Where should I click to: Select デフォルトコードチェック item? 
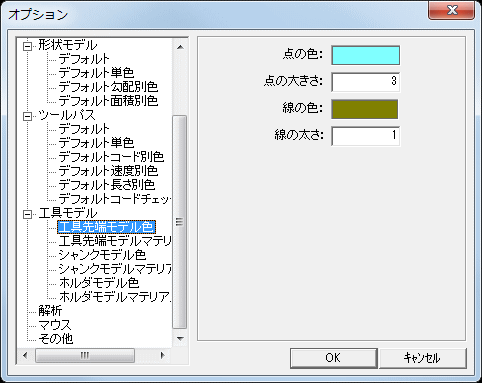[115, 199]
